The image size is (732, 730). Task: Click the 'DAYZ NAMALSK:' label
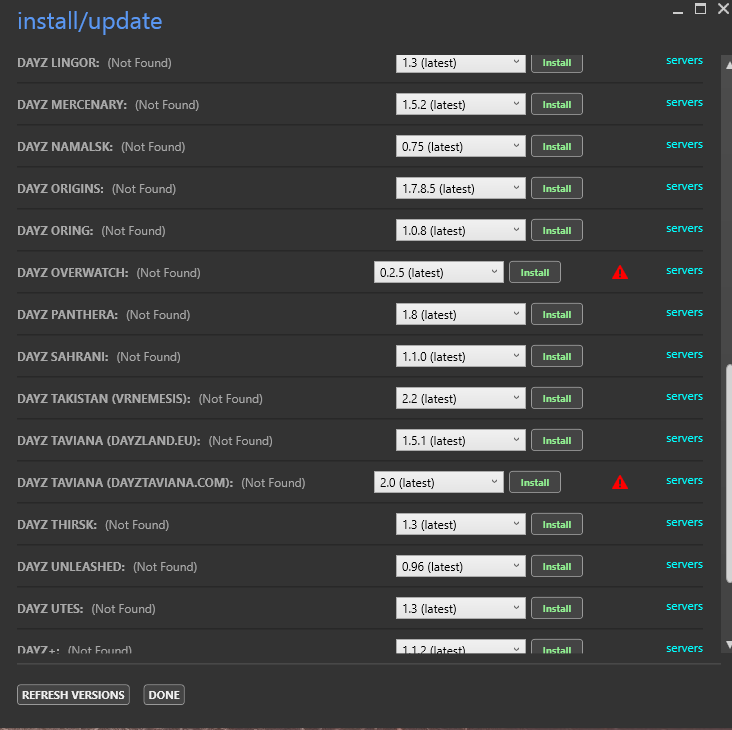65,147
